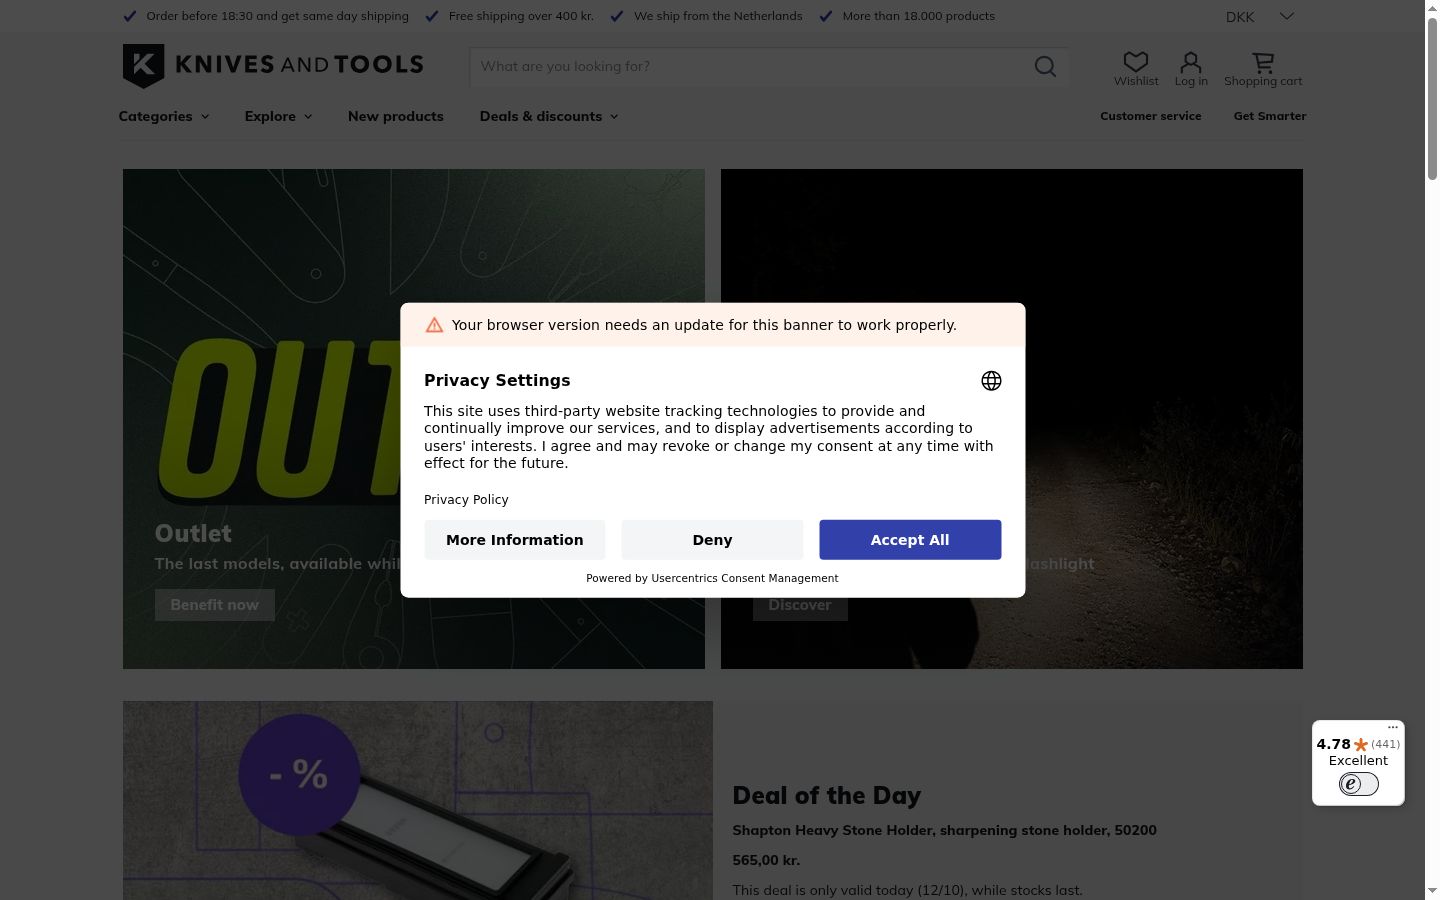
Task: Expand the Deals & discounts menu
Action: point(549,116)
